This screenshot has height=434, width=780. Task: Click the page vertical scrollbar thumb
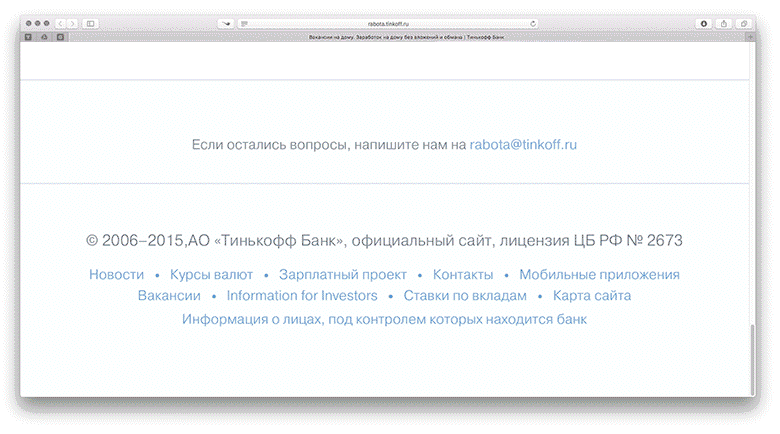coord(752,360)
